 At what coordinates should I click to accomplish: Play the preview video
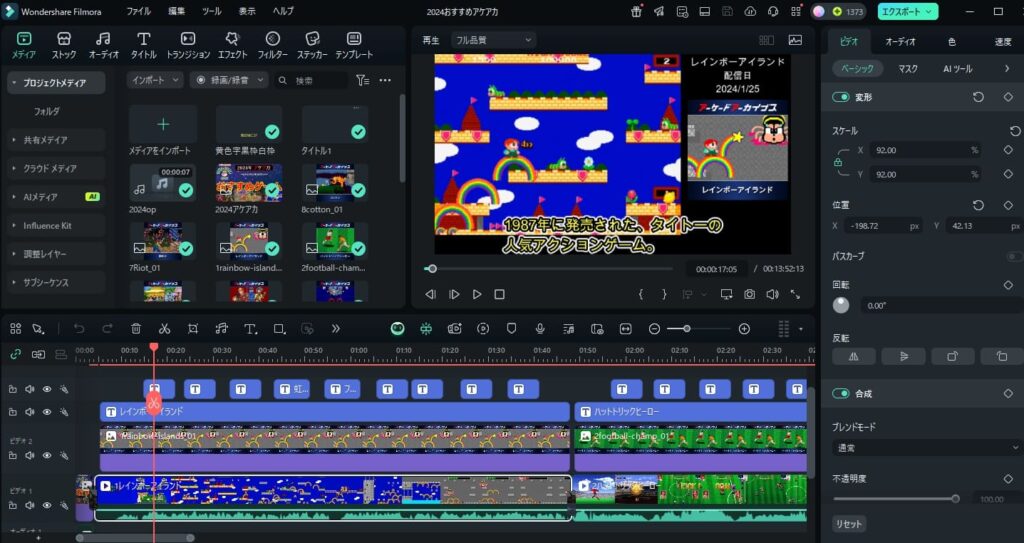(477, 295)
